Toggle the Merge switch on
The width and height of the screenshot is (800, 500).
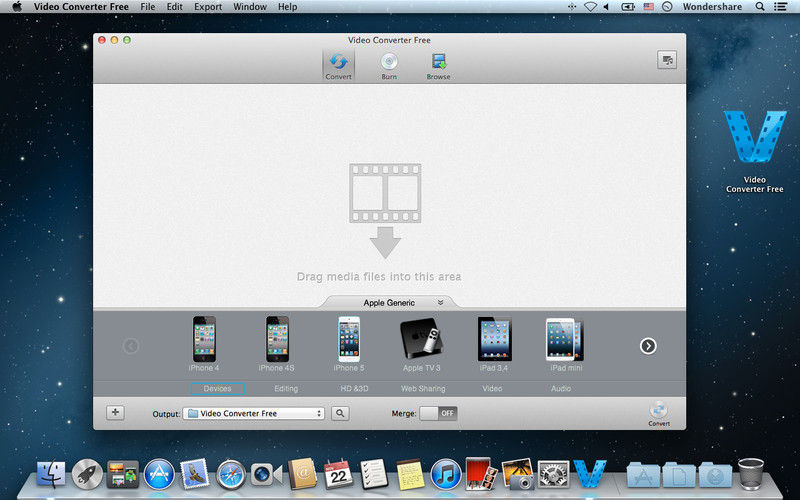pyautogui.click(x=438, y=413)
